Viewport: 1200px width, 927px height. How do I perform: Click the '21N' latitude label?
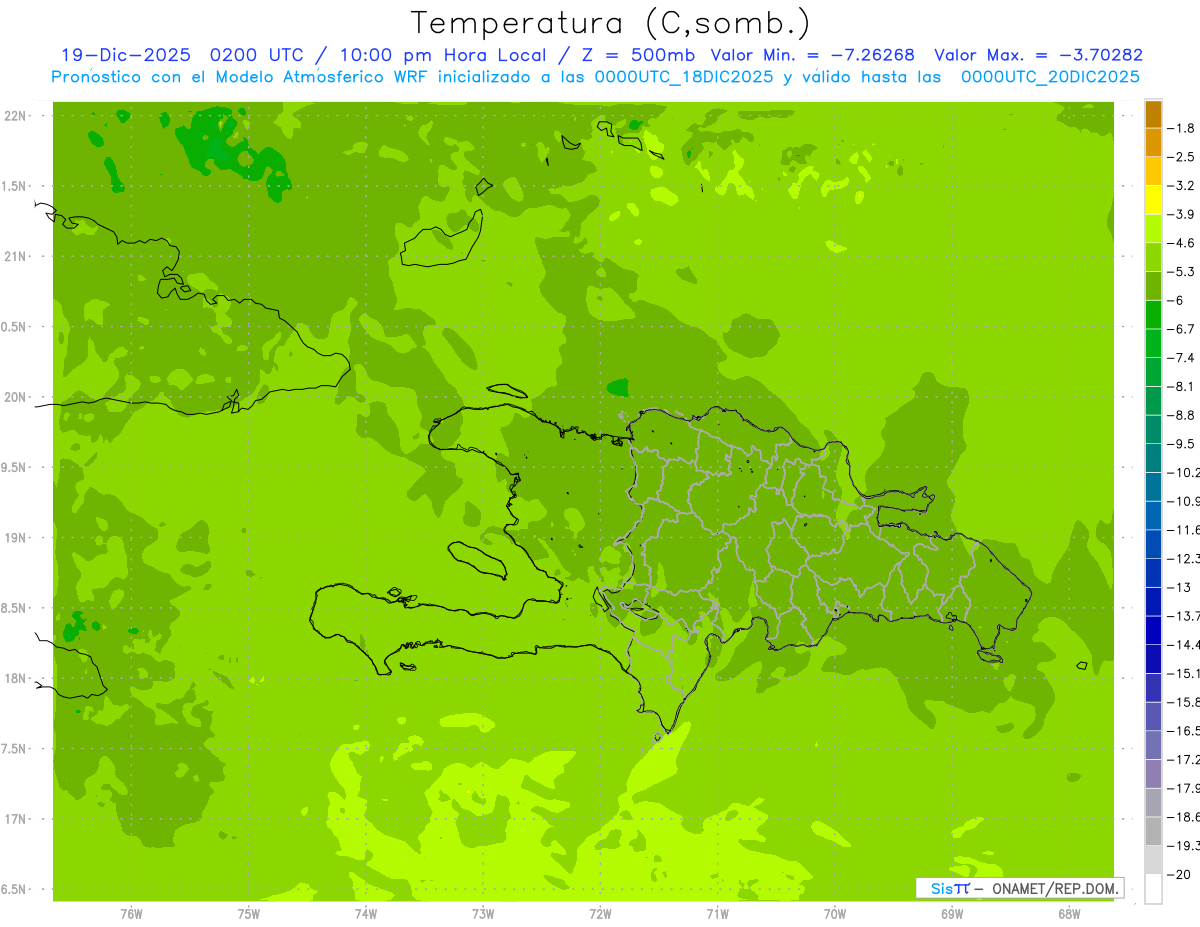pyautogui.click(x=17, y=256)
